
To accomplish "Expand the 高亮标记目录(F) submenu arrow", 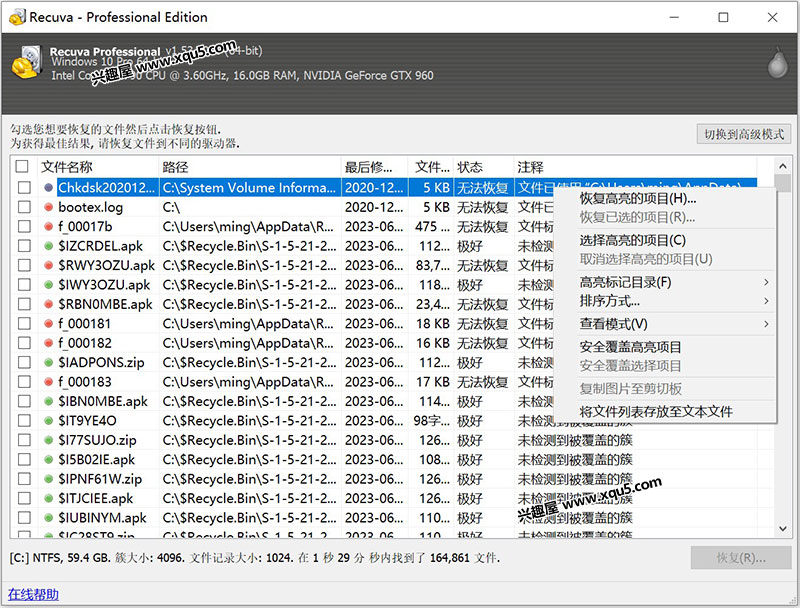I will (766, 282).
